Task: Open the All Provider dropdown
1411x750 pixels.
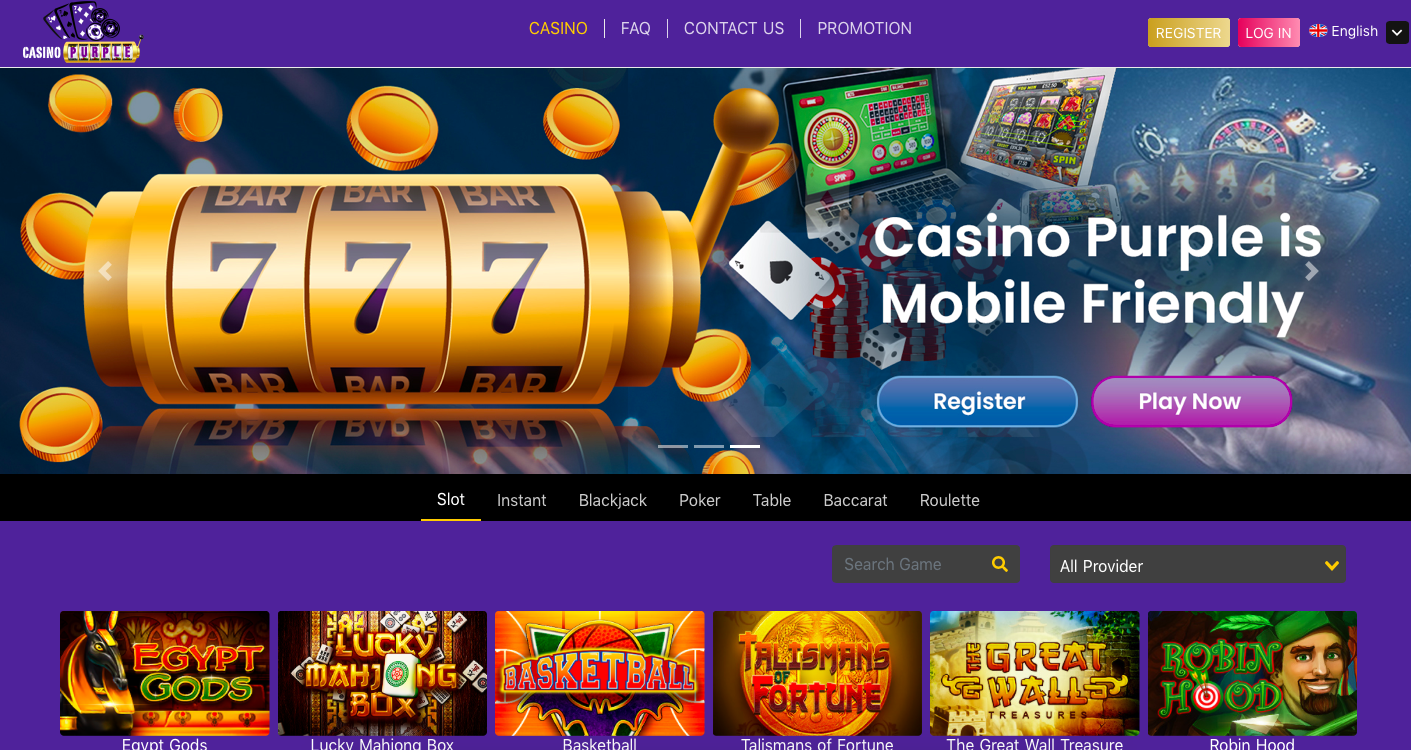Action: tap(1197, 565)
